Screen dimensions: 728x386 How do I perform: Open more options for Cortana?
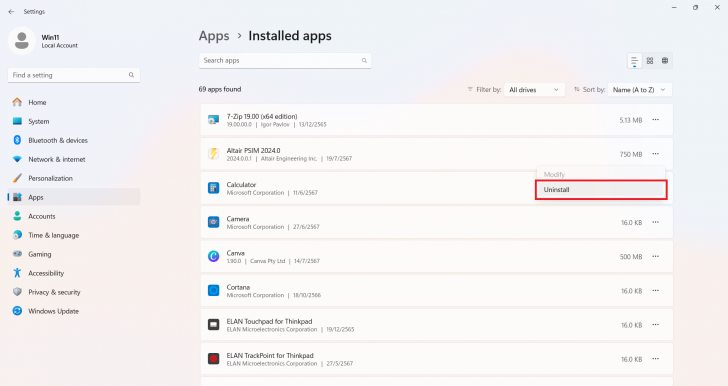coord(656,290)
